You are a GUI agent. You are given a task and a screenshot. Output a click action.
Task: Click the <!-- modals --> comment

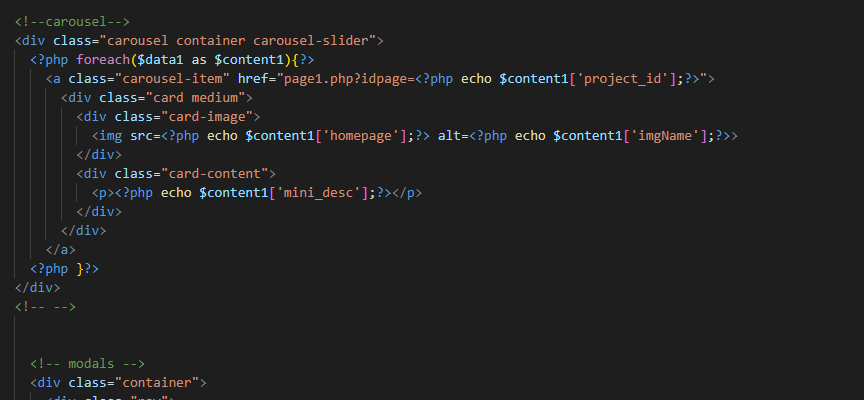[x=87, y=363]
